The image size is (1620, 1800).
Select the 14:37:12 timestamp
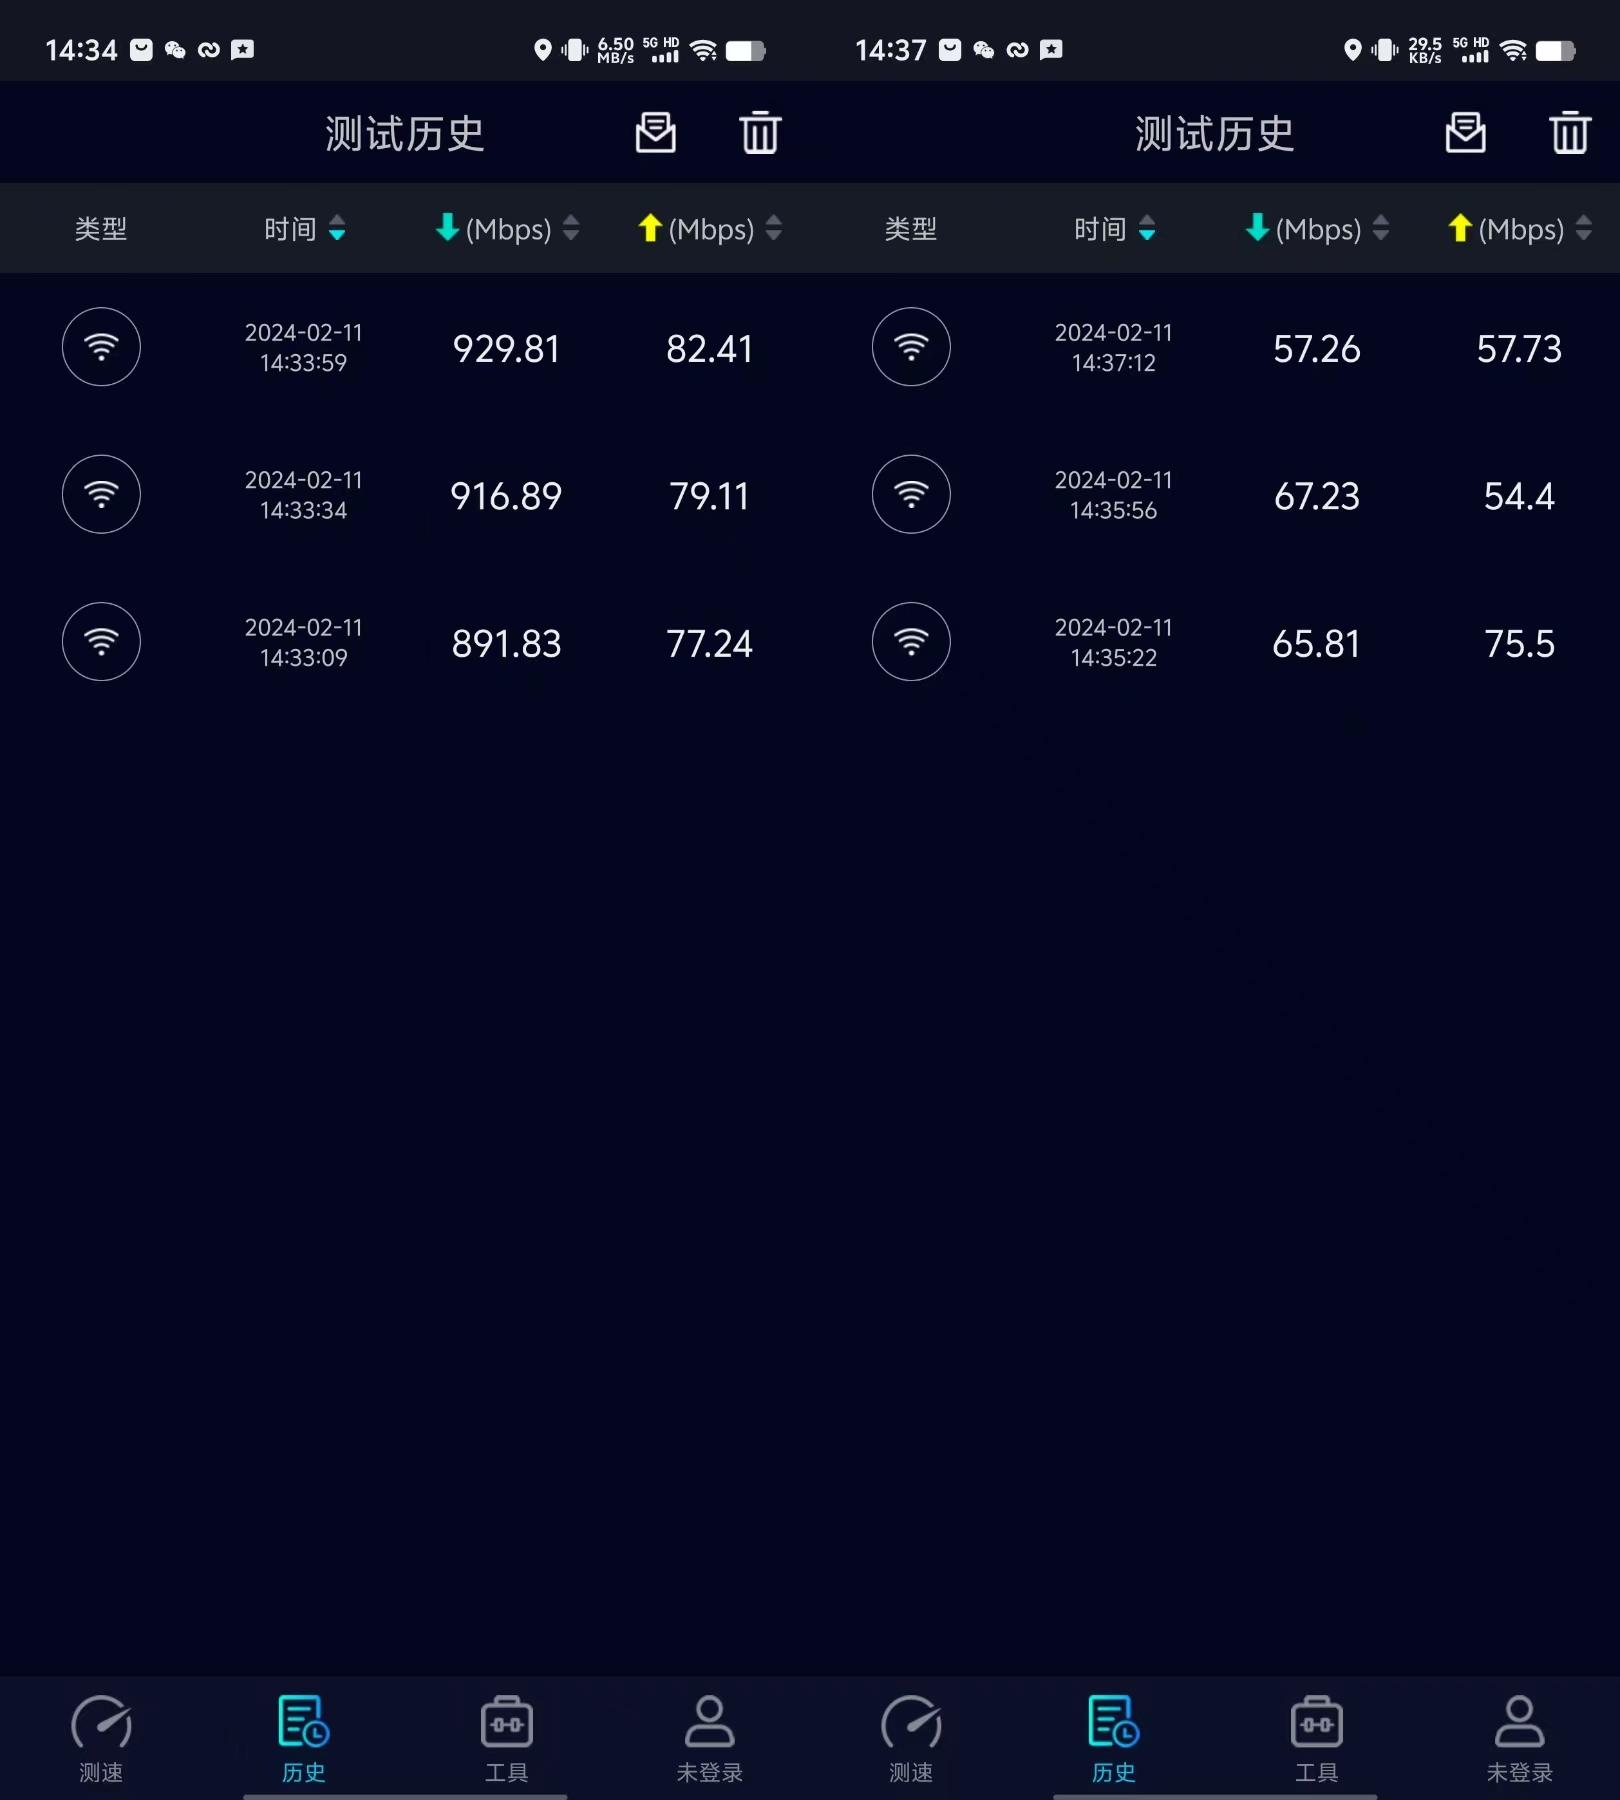click(1114, 347)
